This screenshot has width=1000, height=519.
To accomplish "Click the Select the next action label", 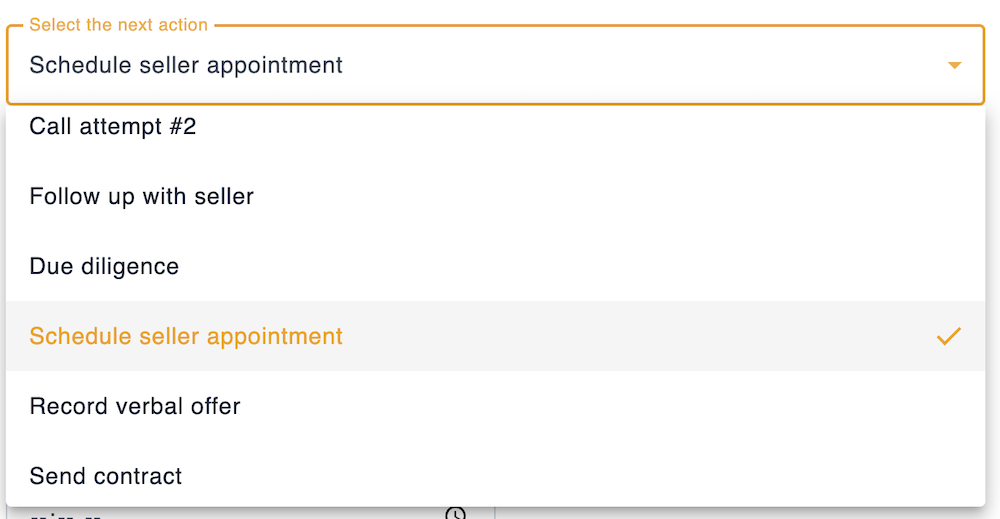I will [x=118, y=24].
